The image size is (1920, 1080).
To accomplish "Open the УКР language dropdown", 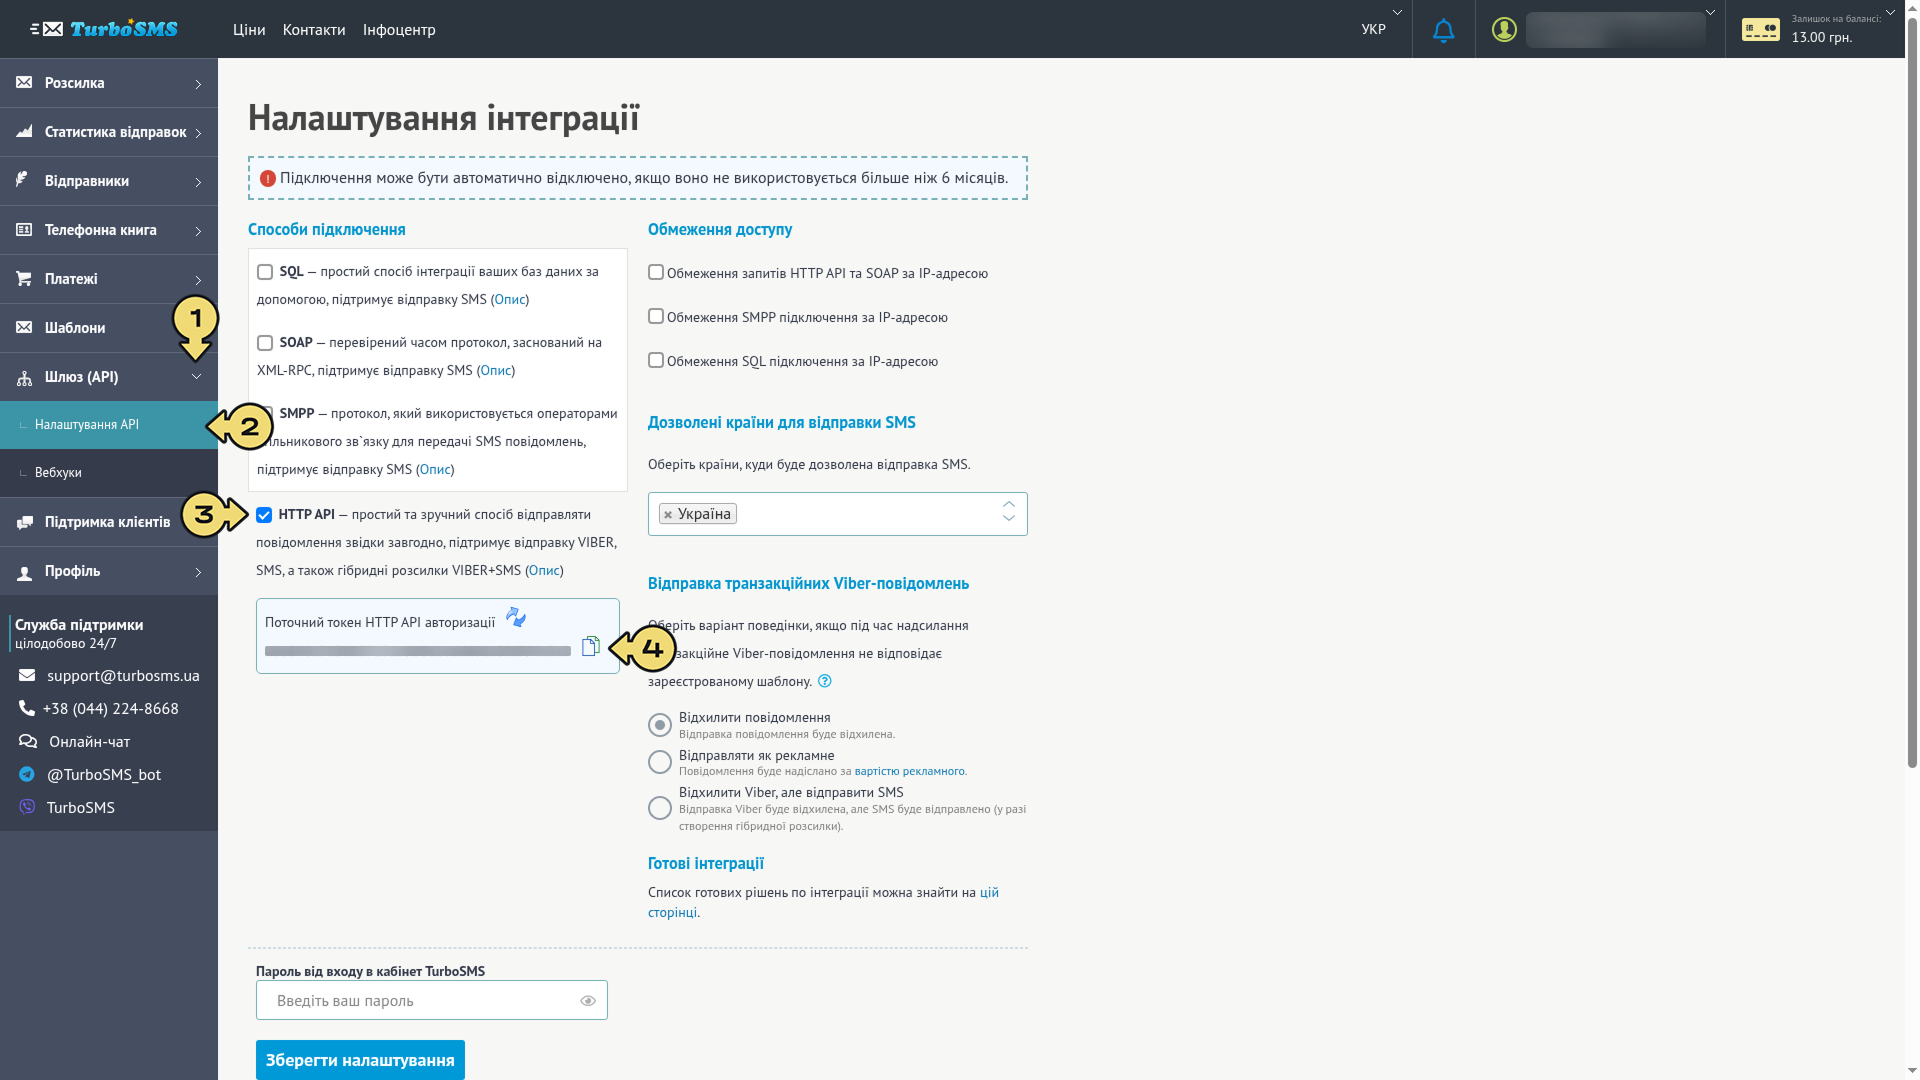I will 1382,29.
